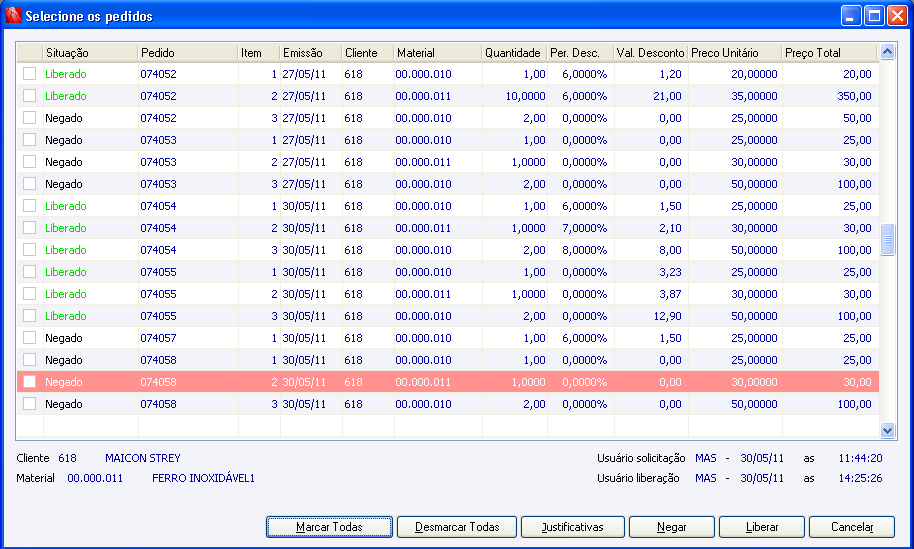Click the vertical scrollbar thumb

(x=887, y=239)
